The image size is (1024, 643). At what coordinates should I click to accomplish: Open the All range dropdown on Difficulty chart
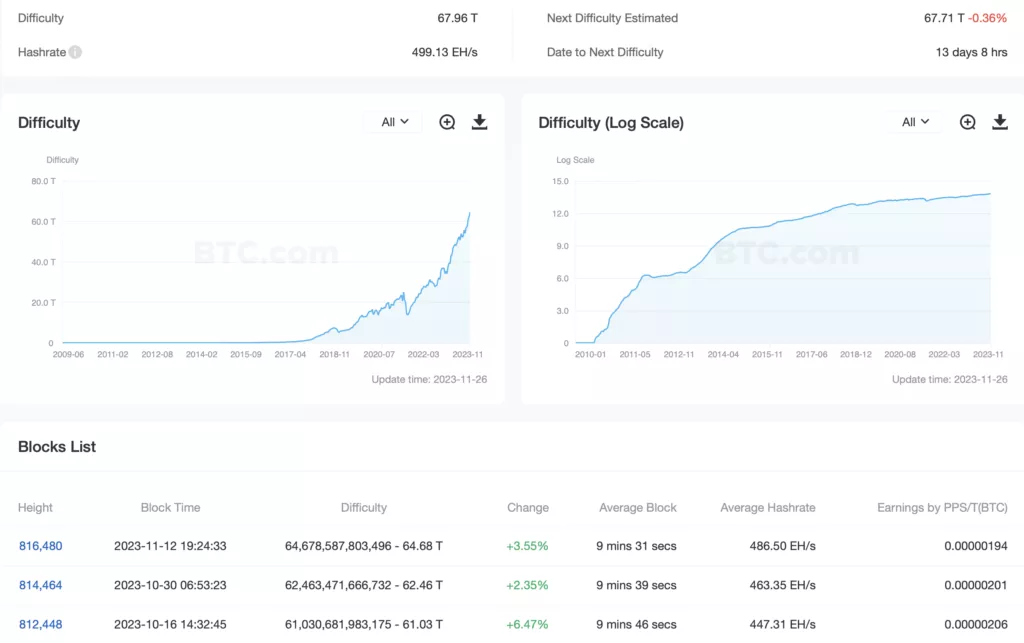394,122
